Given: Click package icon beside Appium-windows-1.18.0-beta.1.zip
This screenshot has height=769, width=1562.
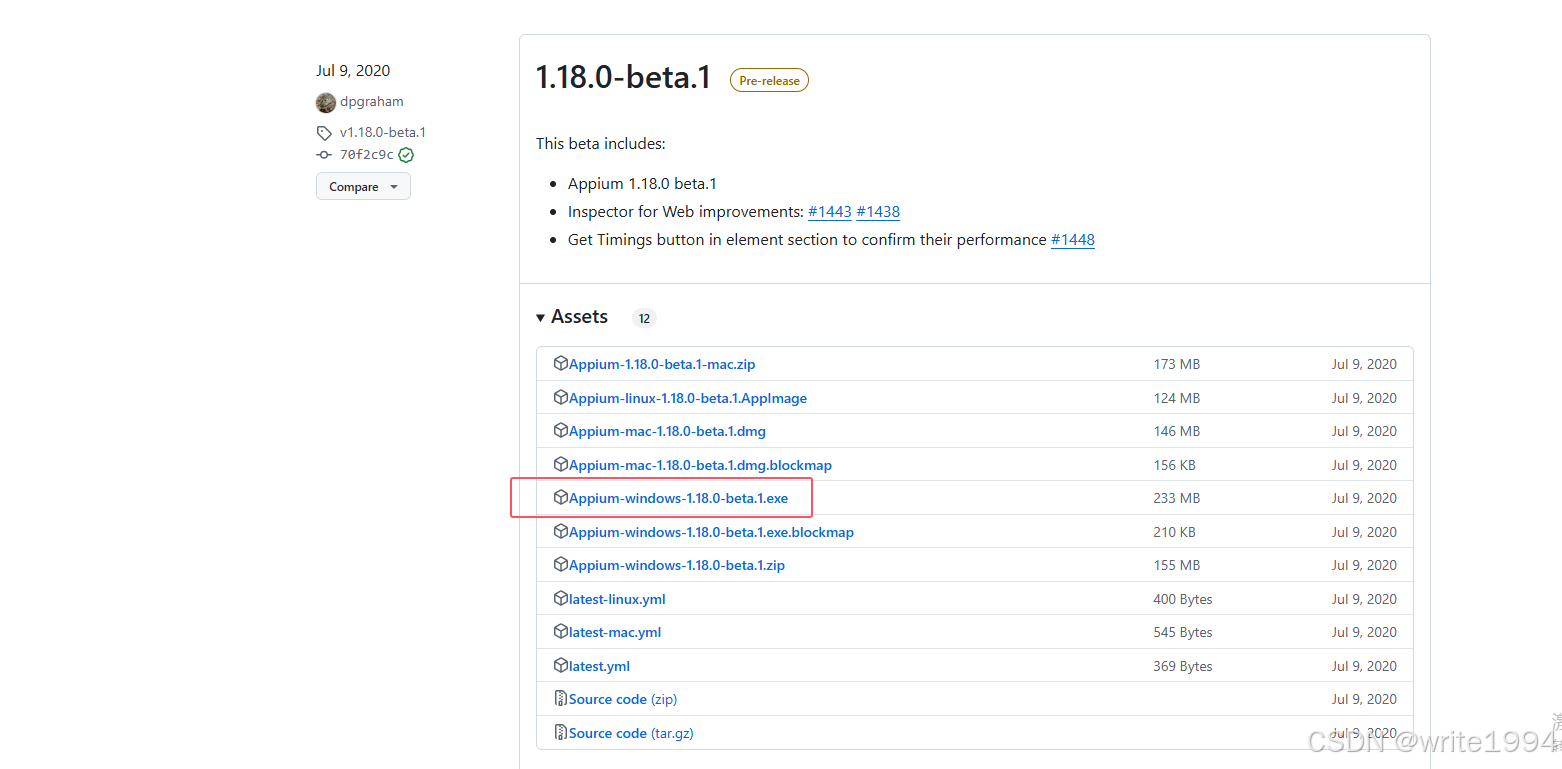Looking at the screenshot, I should click(561, 565).
